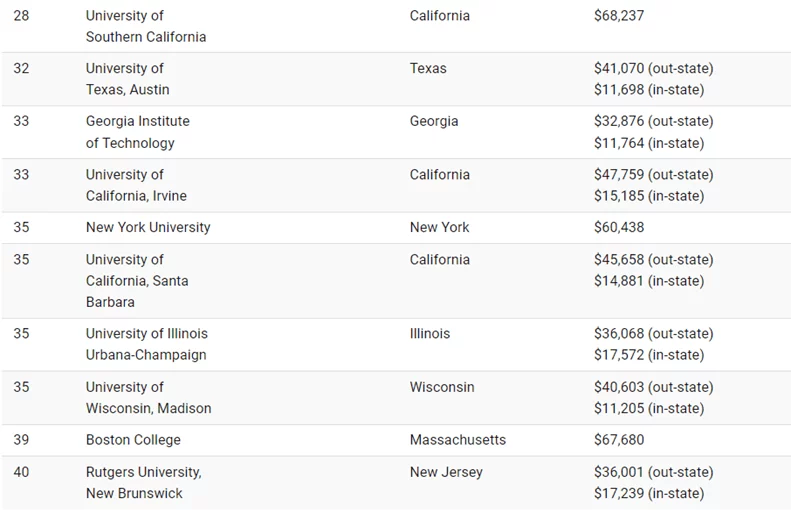Click University of California, Irvine name

click(x=136, y=185)
